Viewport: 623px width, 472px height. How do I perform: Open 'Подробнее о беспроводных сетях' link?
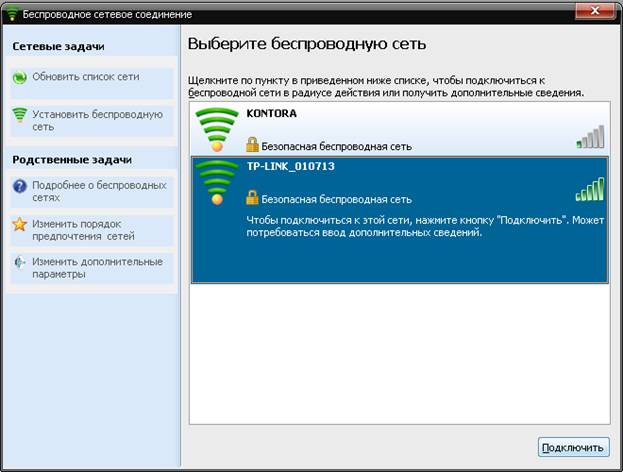click(x=99, y=191)
